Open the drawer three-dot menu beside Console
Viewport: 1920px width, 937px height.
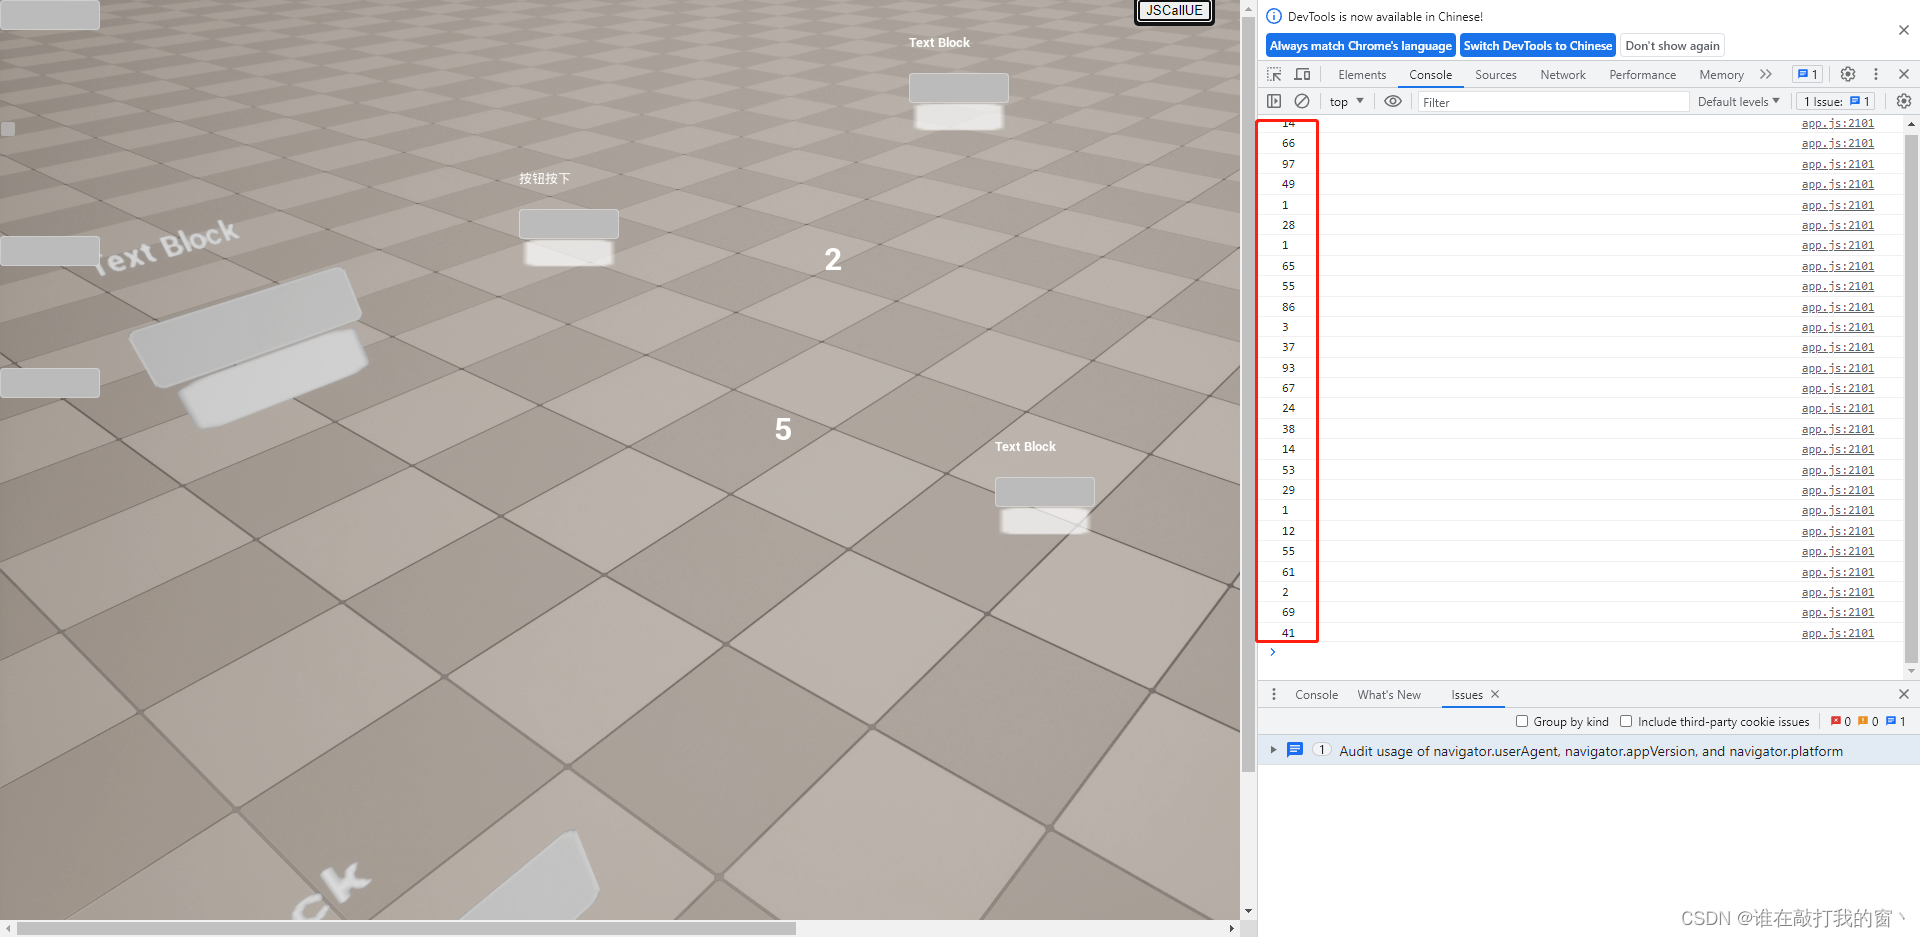pos(1273,694)
